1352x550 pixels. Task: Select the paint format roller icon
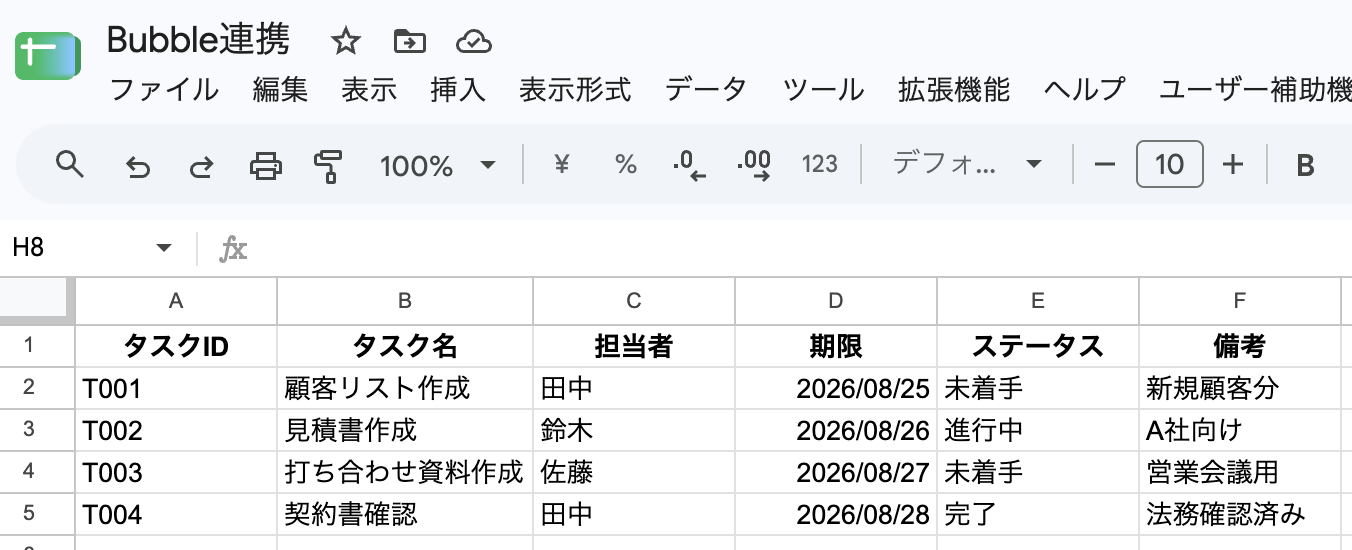pyautogui.click(x=328, y=165)
